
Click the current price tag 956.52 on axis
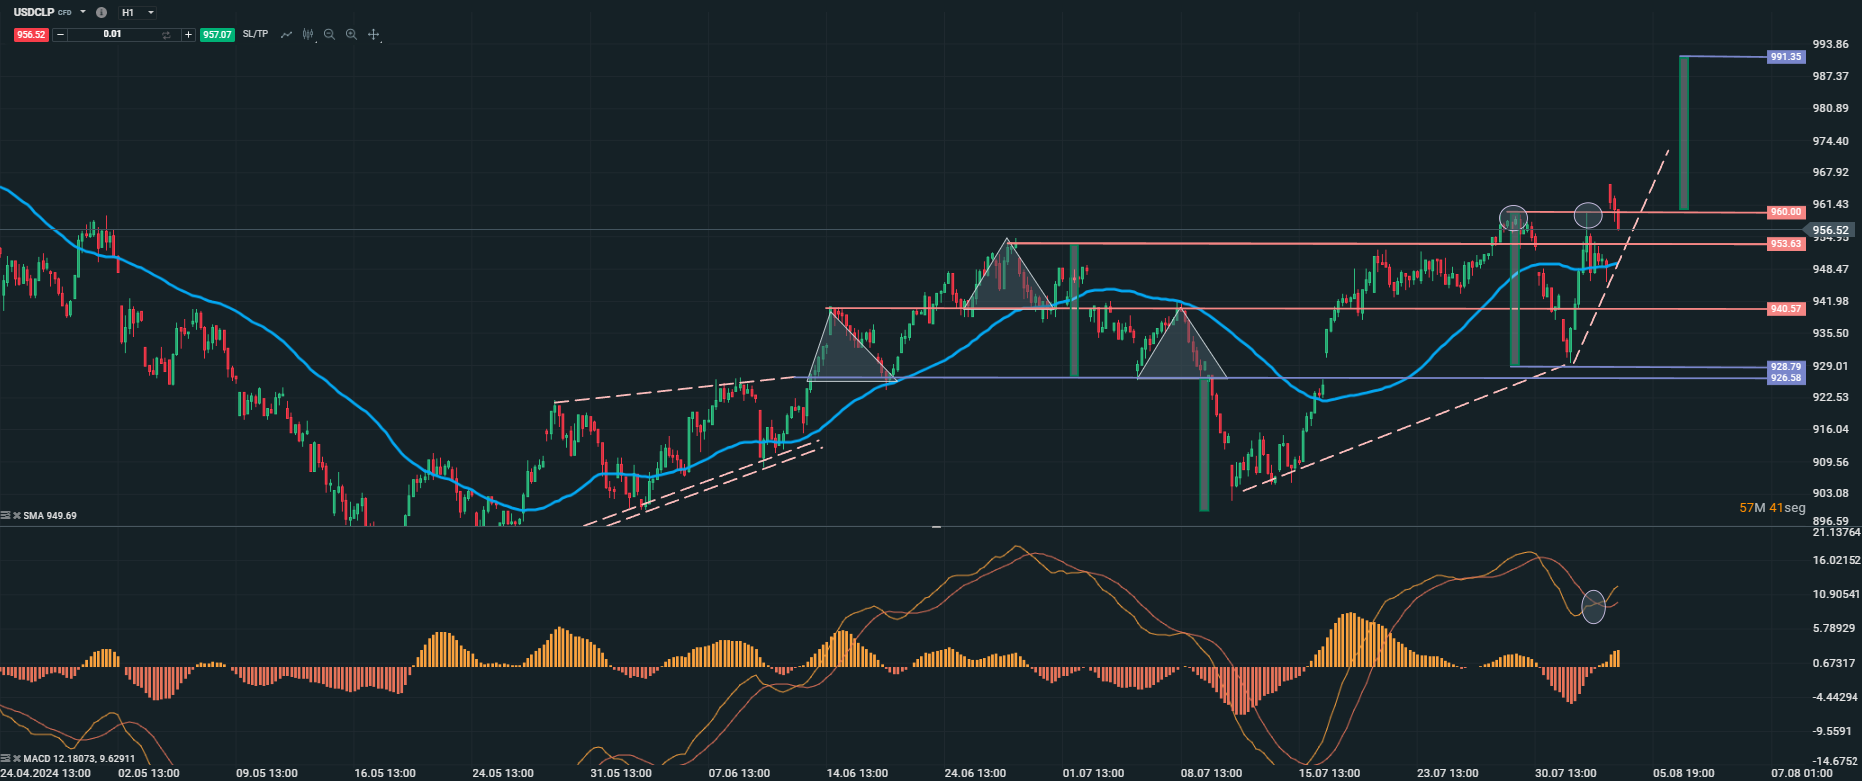point(1830,230)
